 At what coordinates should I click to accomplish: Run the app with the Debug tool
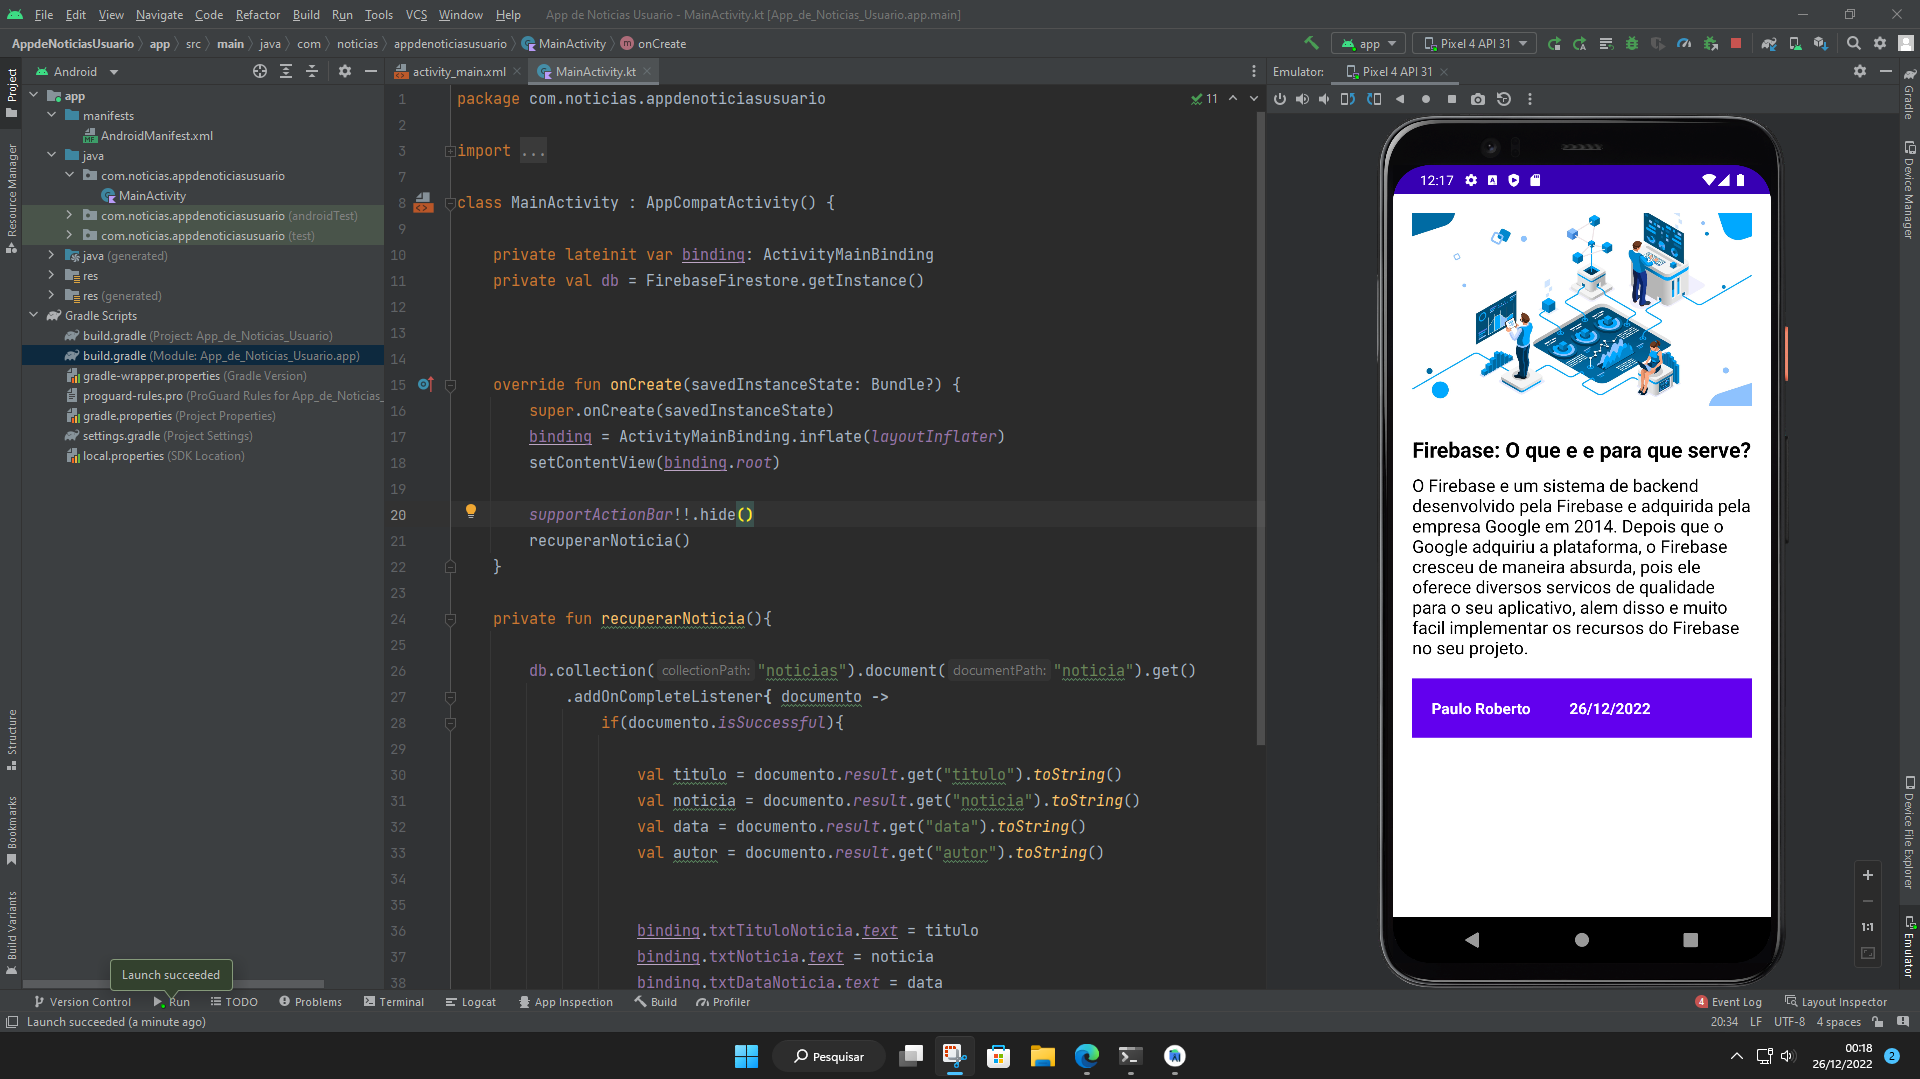point(1632,44)
